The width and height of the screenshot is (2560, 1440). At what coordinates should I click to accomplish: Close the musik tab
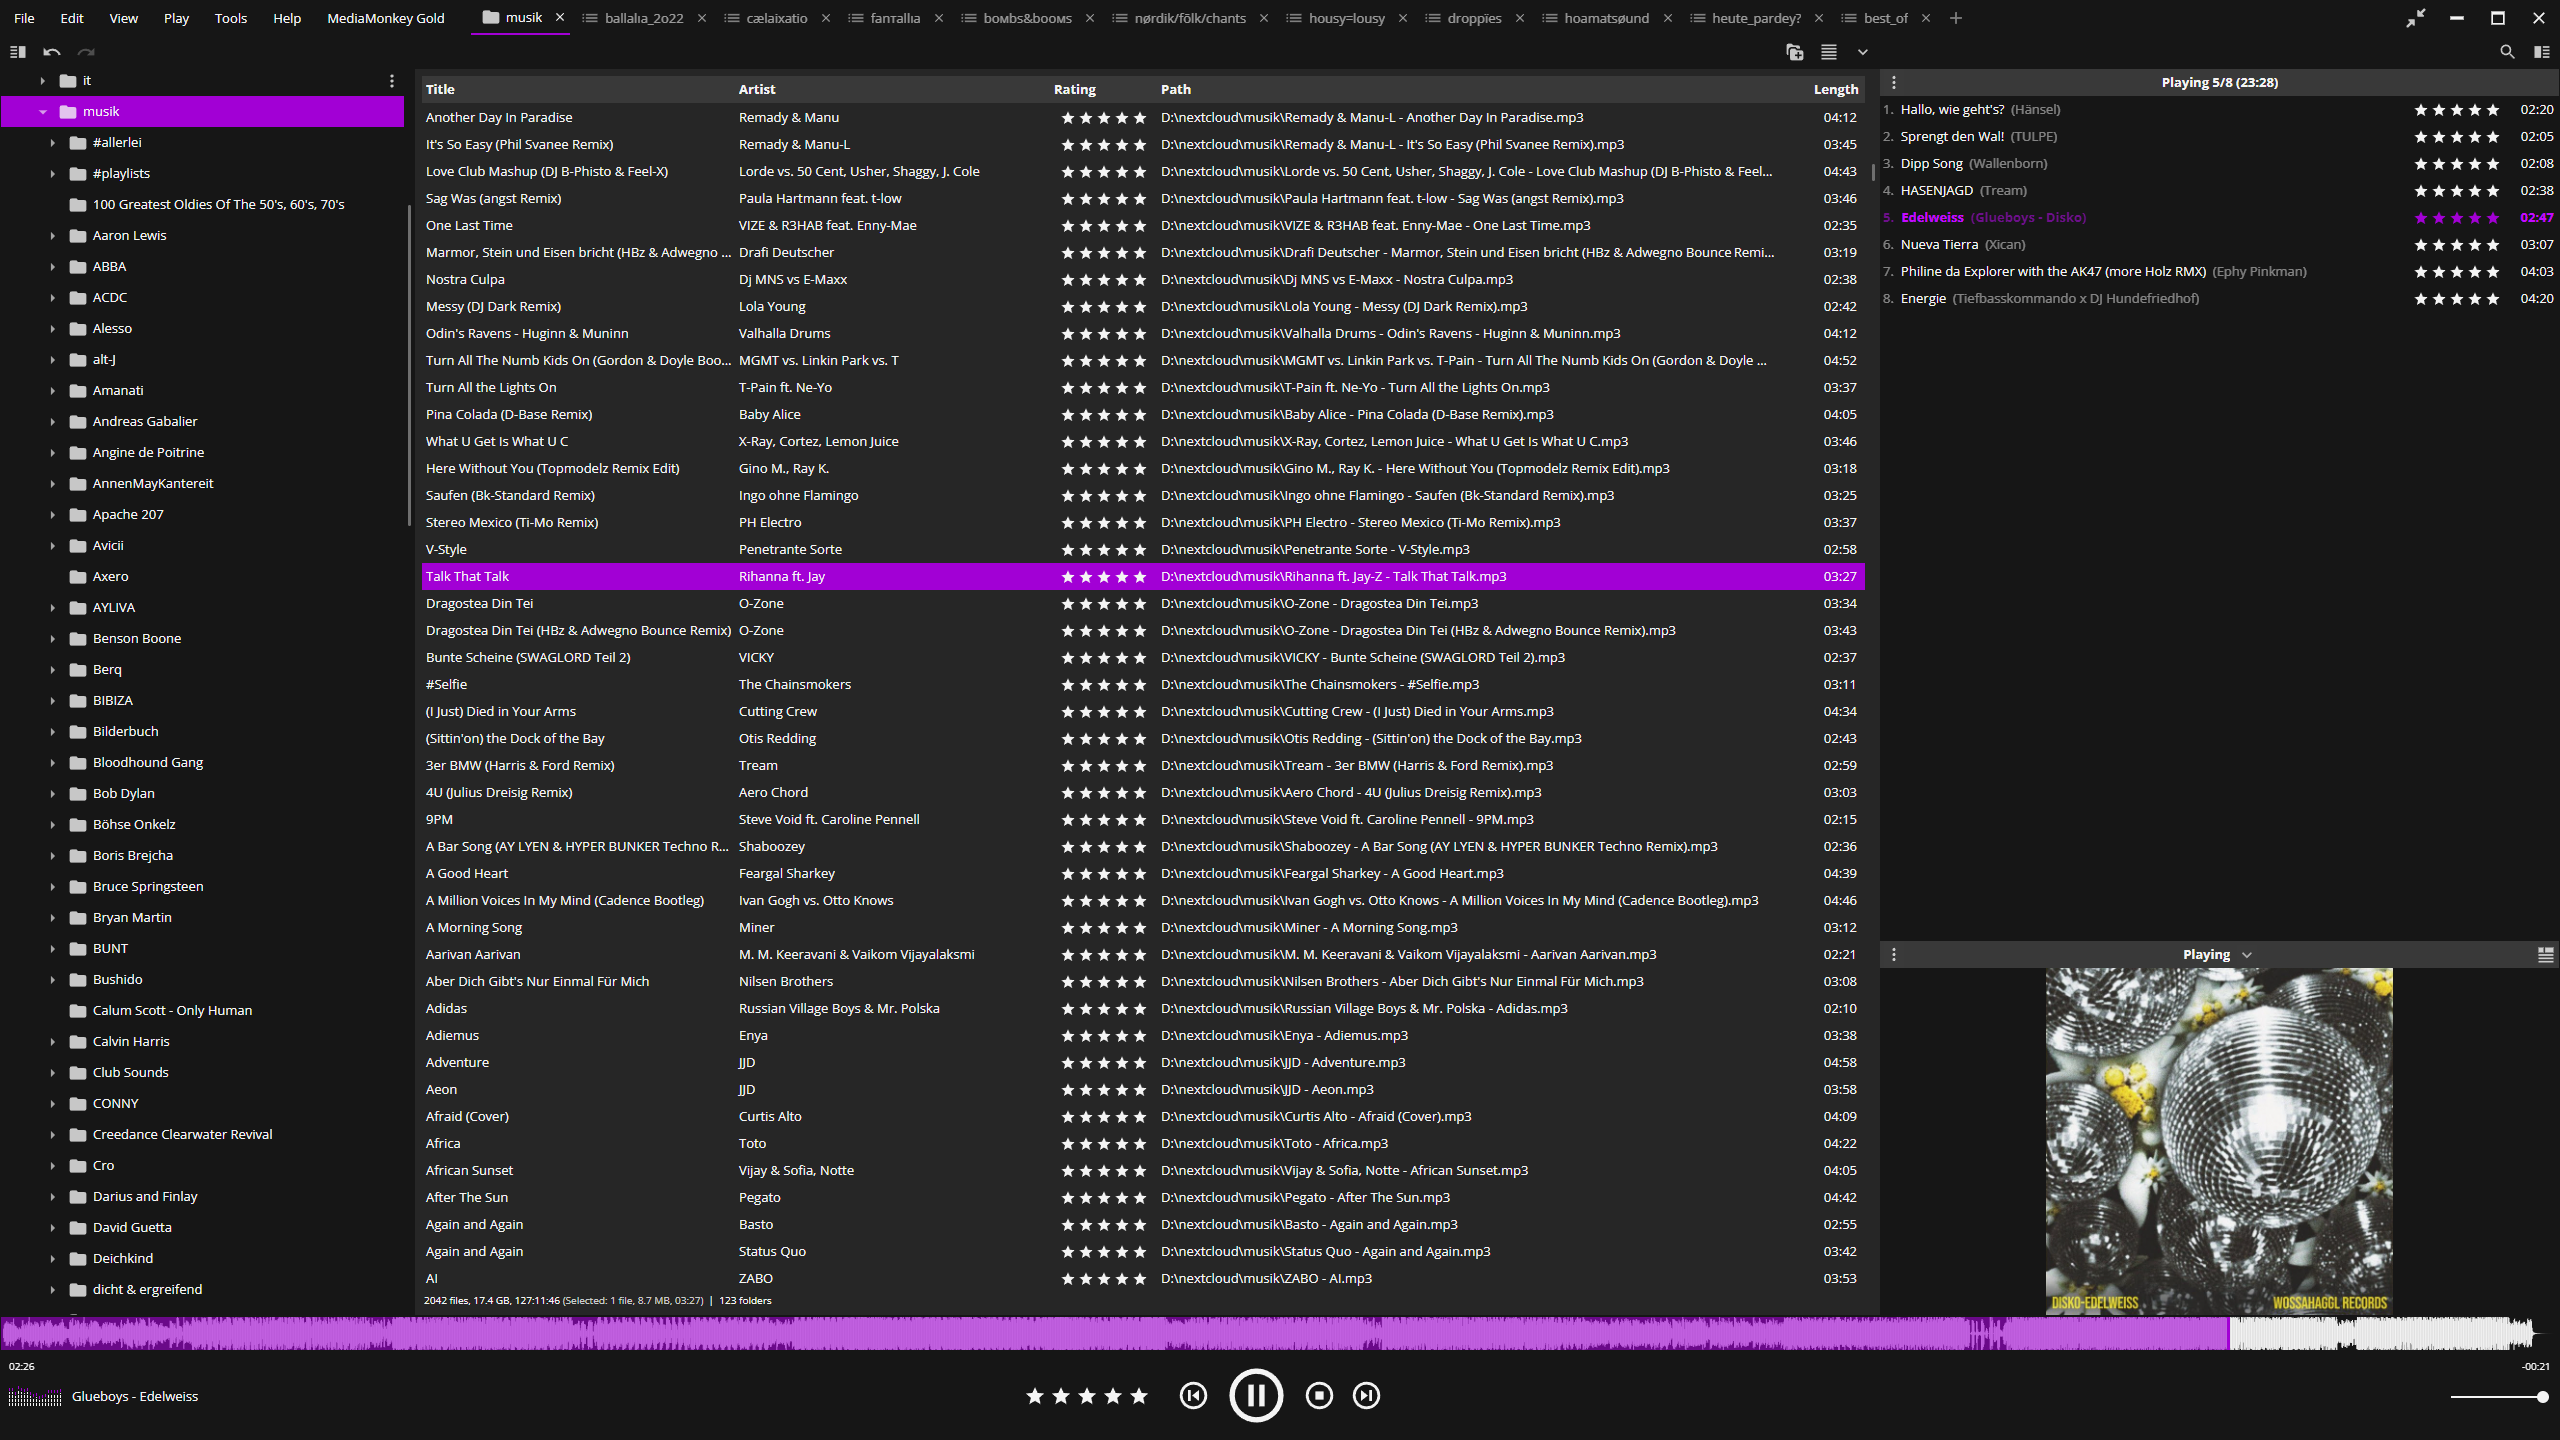560,18
